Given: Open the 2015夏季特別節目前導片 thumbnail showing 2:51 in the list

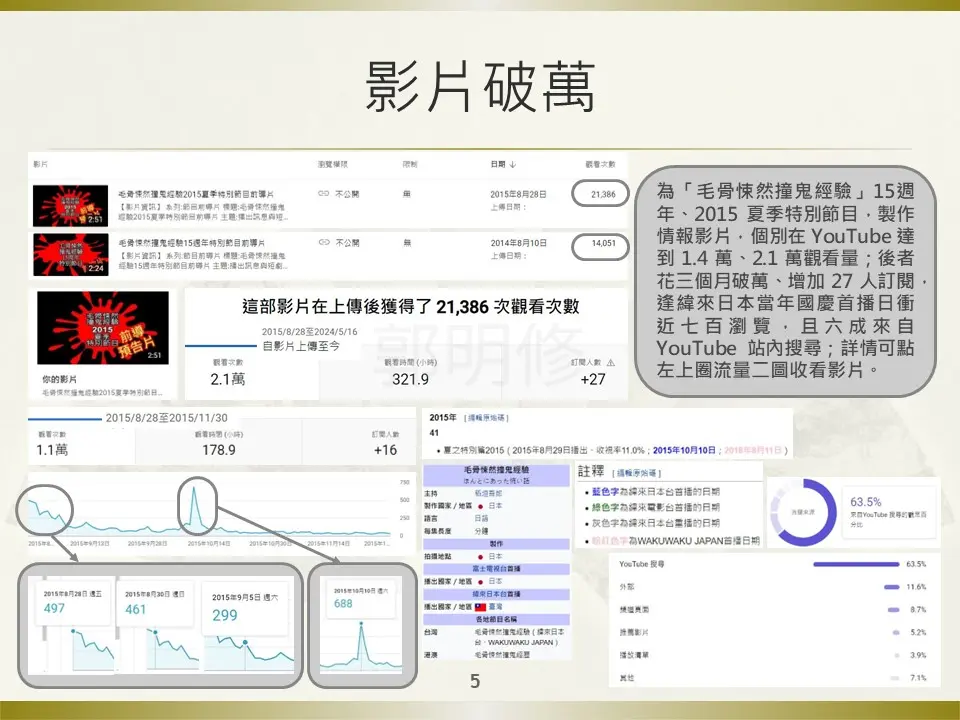Looking at the screenshot, I should (x=70, y=206).
